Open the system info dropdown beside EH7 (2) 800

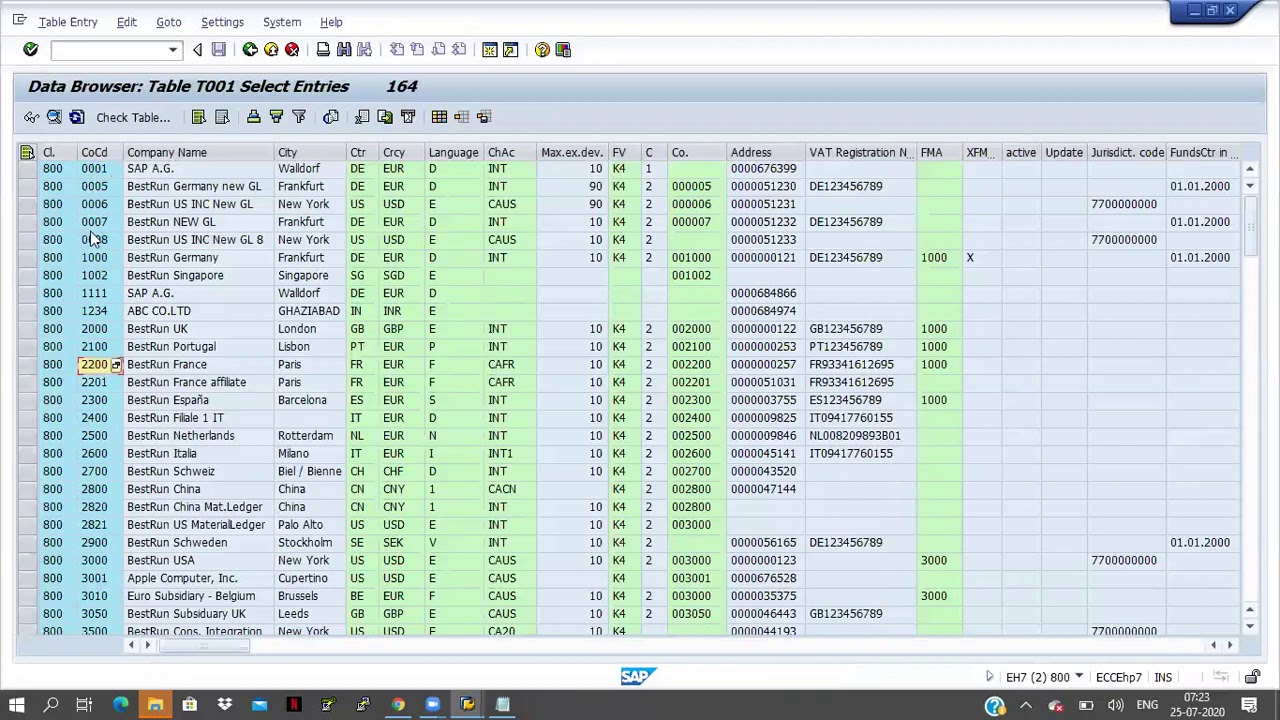click(1078, 677)
